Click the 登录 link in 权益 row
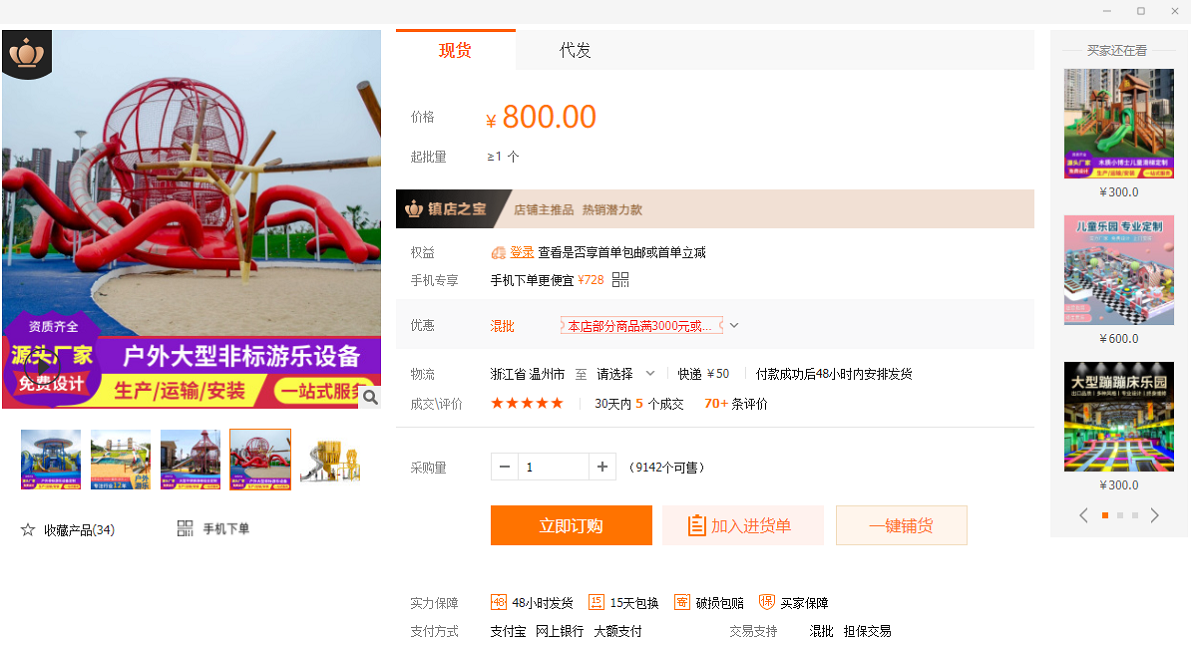The width and height of the screenshot is (1191, 672). [522, 252]
